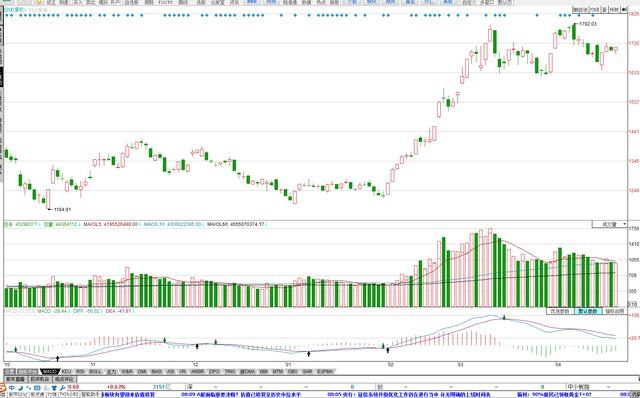The image size is (640, 398).
Task: Select the W&R indicator tab
Action: click(127, 371)
